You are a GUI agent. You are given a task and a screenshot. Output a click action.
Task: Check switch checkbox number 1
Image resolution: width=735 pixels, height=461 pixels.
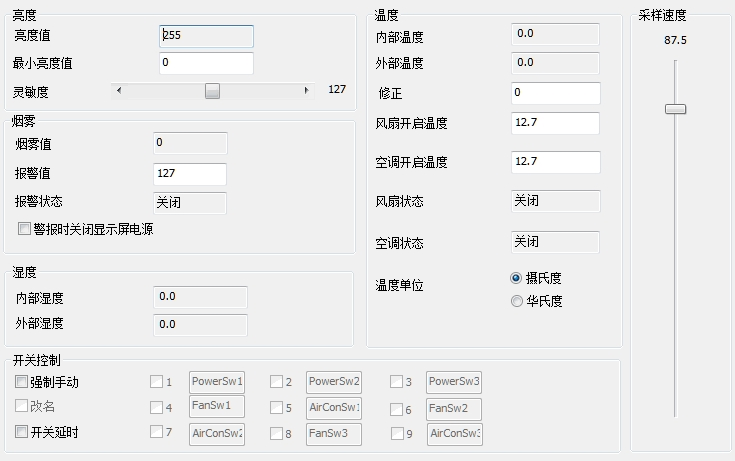point(156,382)
